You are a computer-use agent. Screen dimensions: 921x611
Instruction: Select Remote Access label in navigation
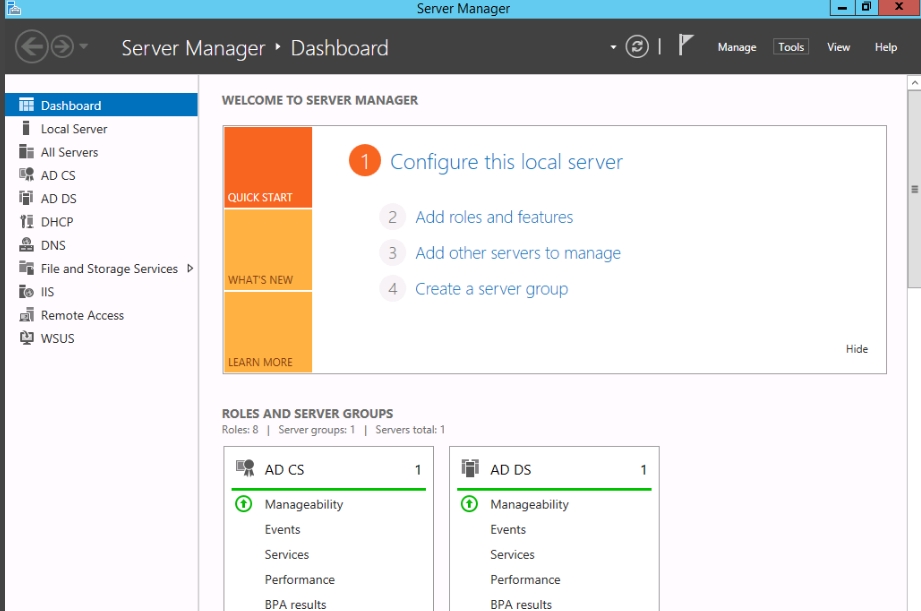82,315
